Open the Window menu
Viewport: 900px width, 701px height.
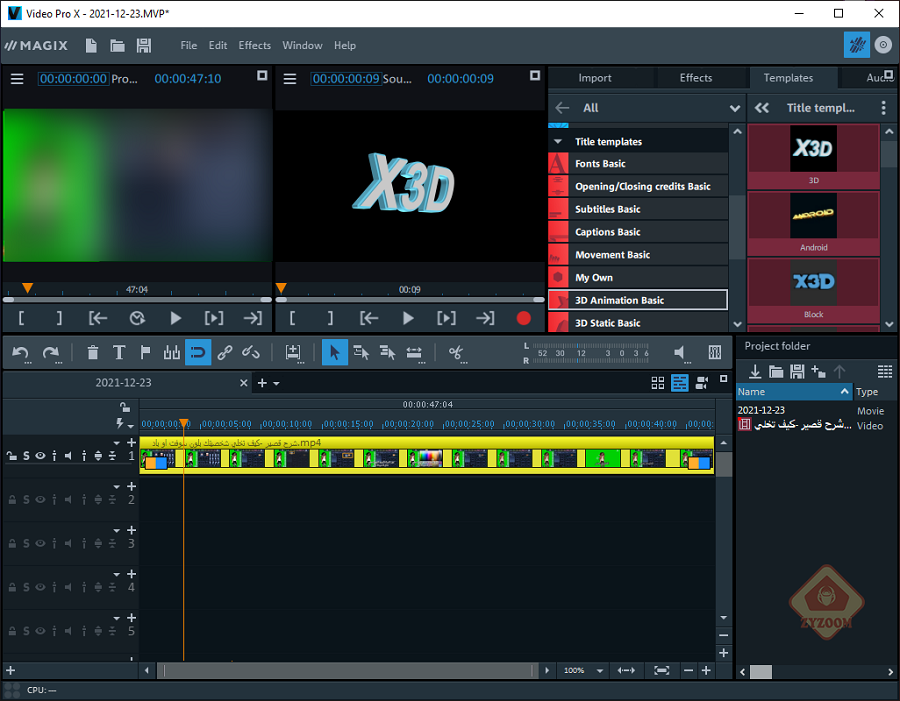point(302,45)
